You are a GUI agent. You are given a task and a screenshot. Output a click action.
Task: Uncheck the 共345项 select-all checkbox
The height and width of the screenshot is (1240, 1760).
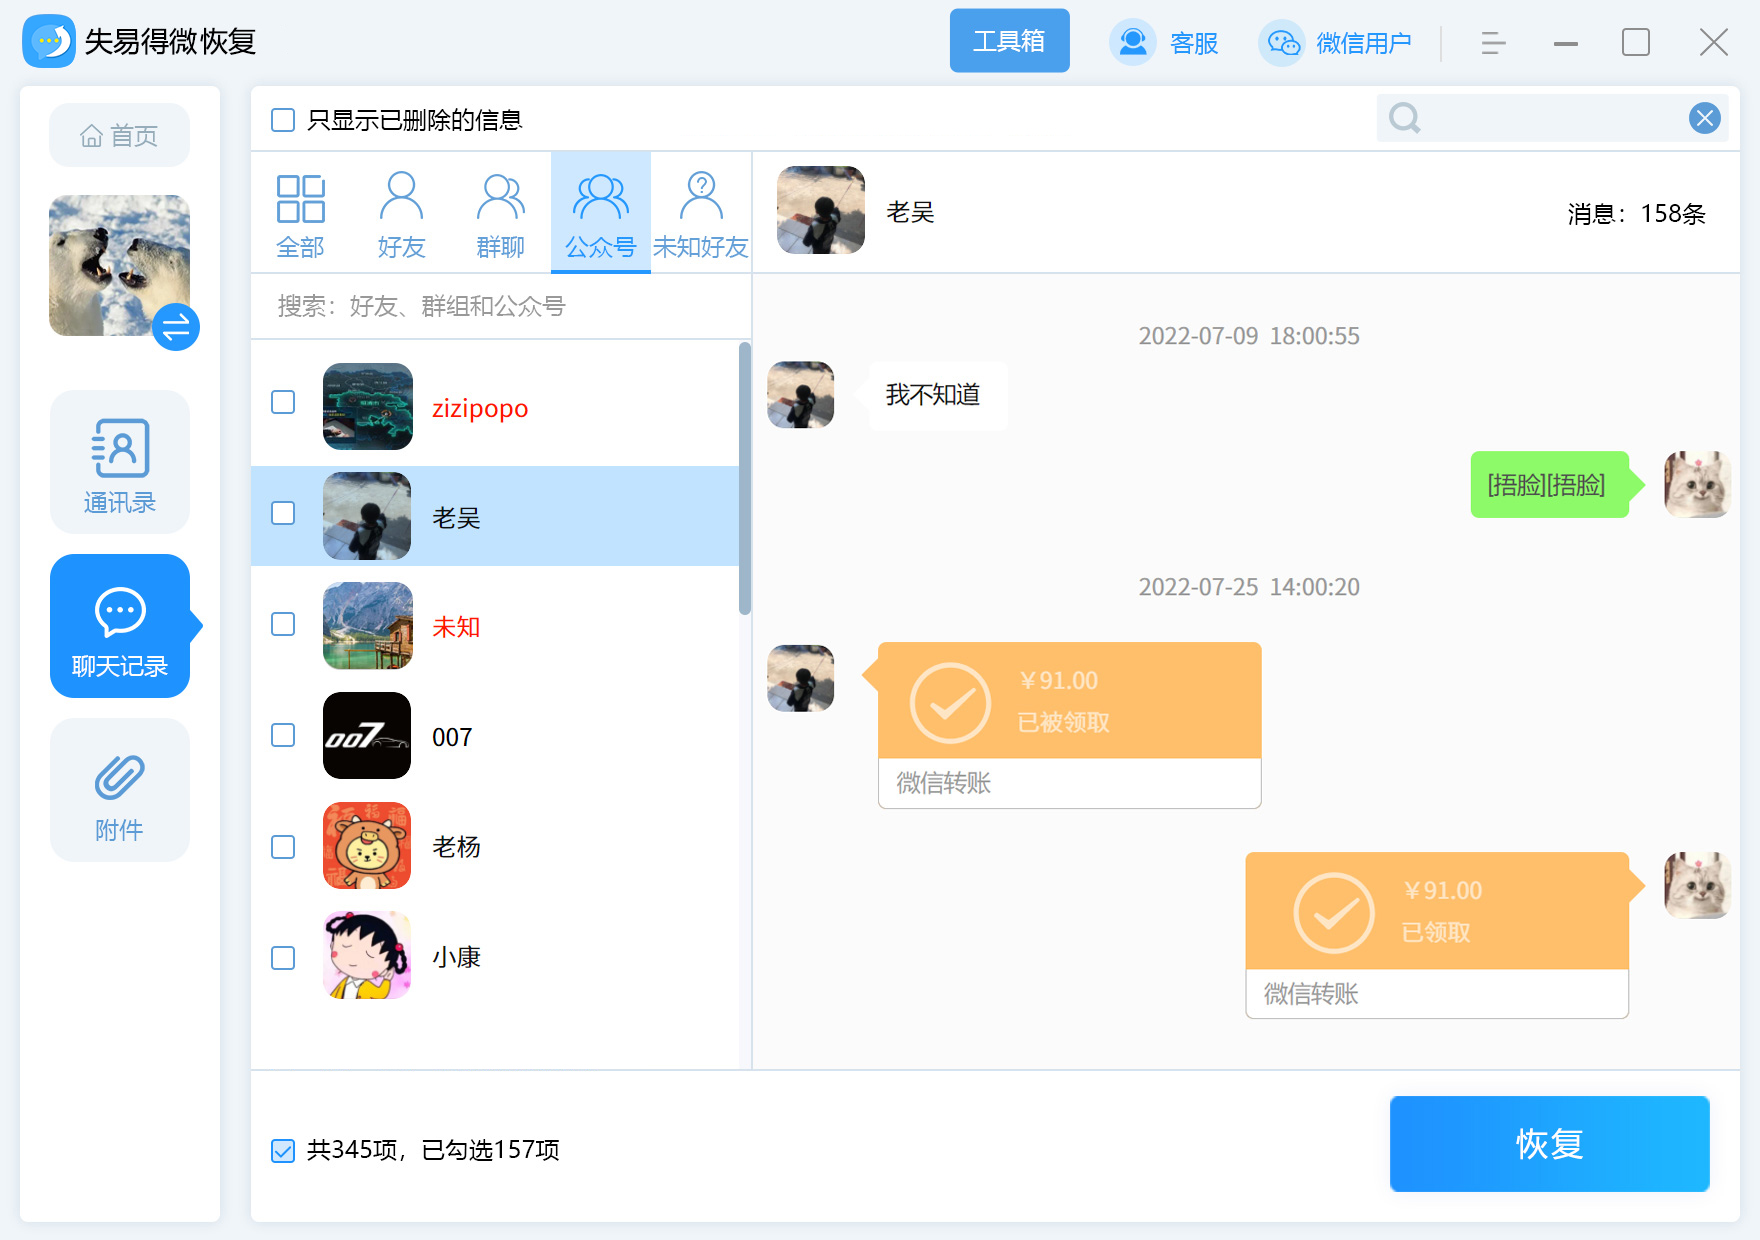tap(281, 1151)
